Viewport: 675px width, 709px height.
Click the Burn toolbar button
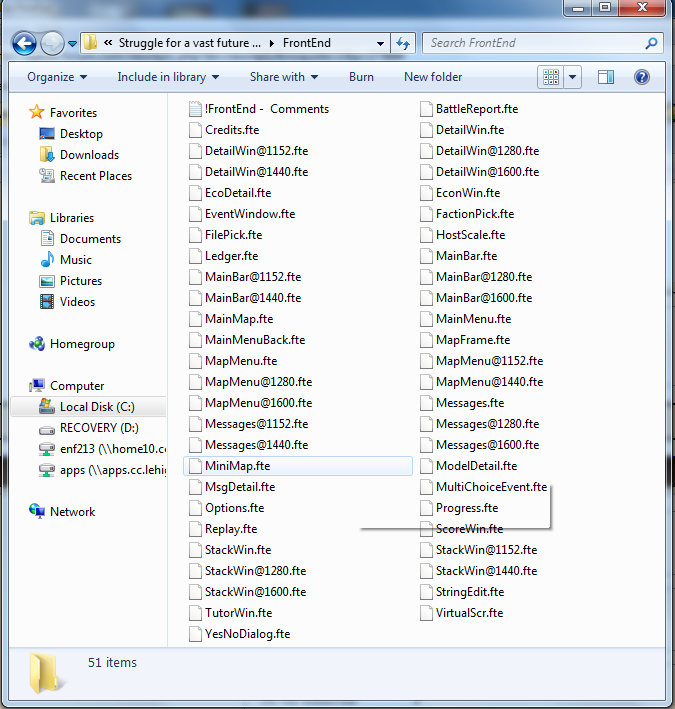pyautogui.click(x=361, y=77)
